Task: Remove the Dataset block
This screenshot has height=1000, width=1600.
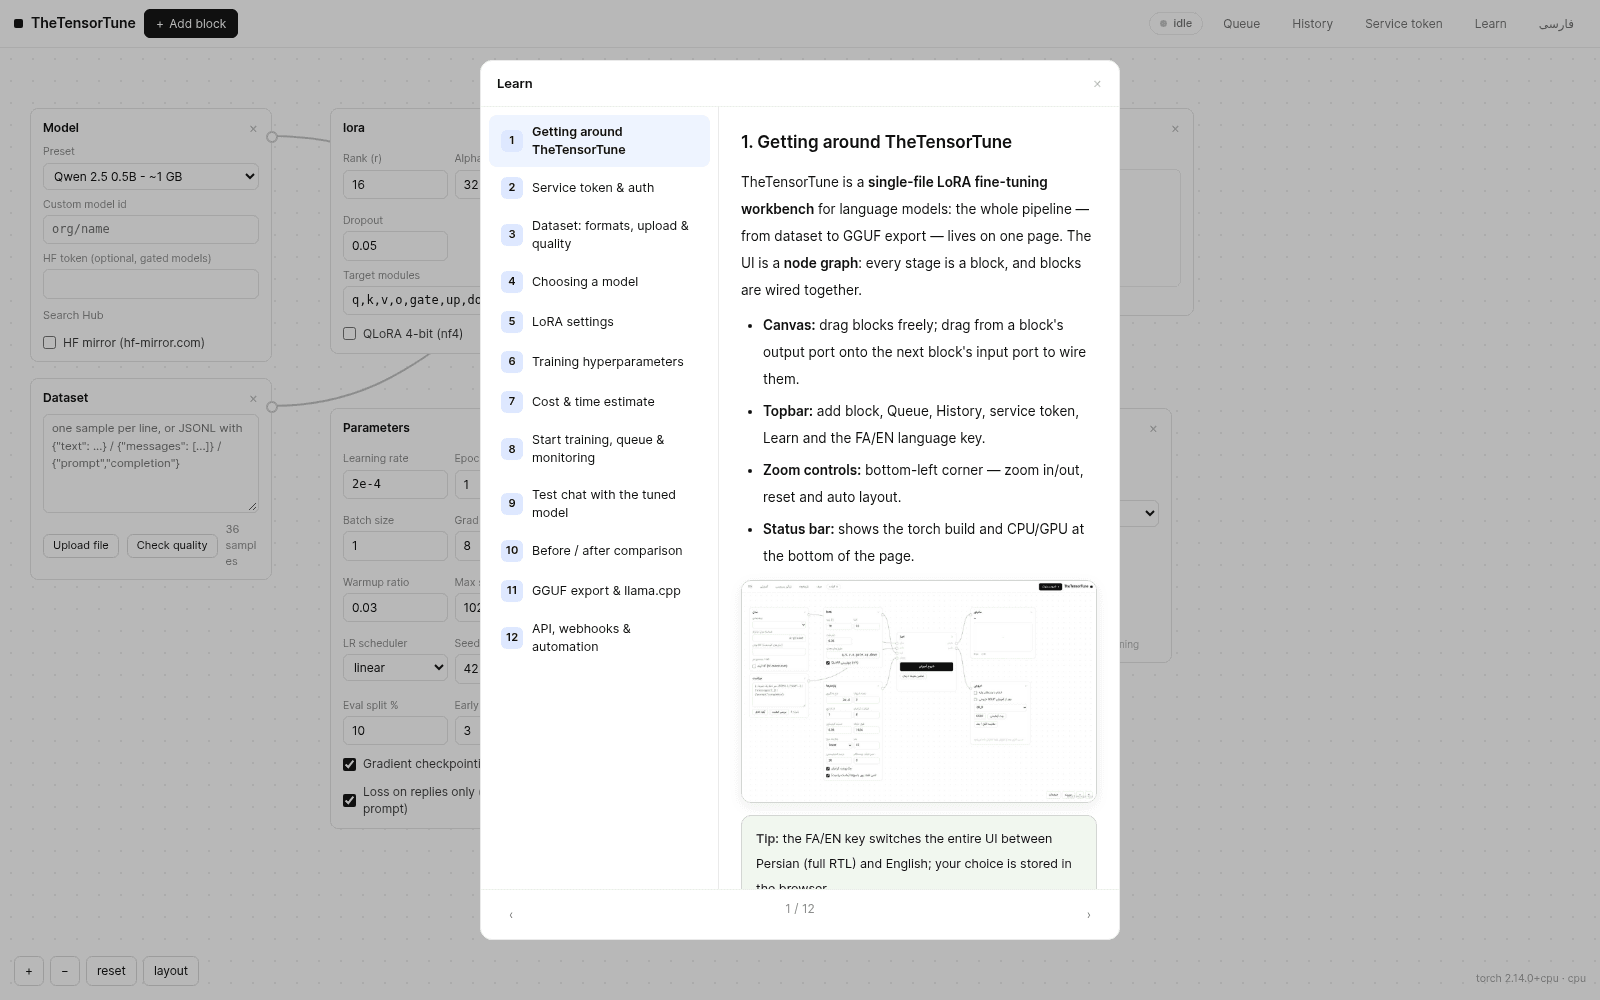Action: pyautogui.click(x=253, y=398)
